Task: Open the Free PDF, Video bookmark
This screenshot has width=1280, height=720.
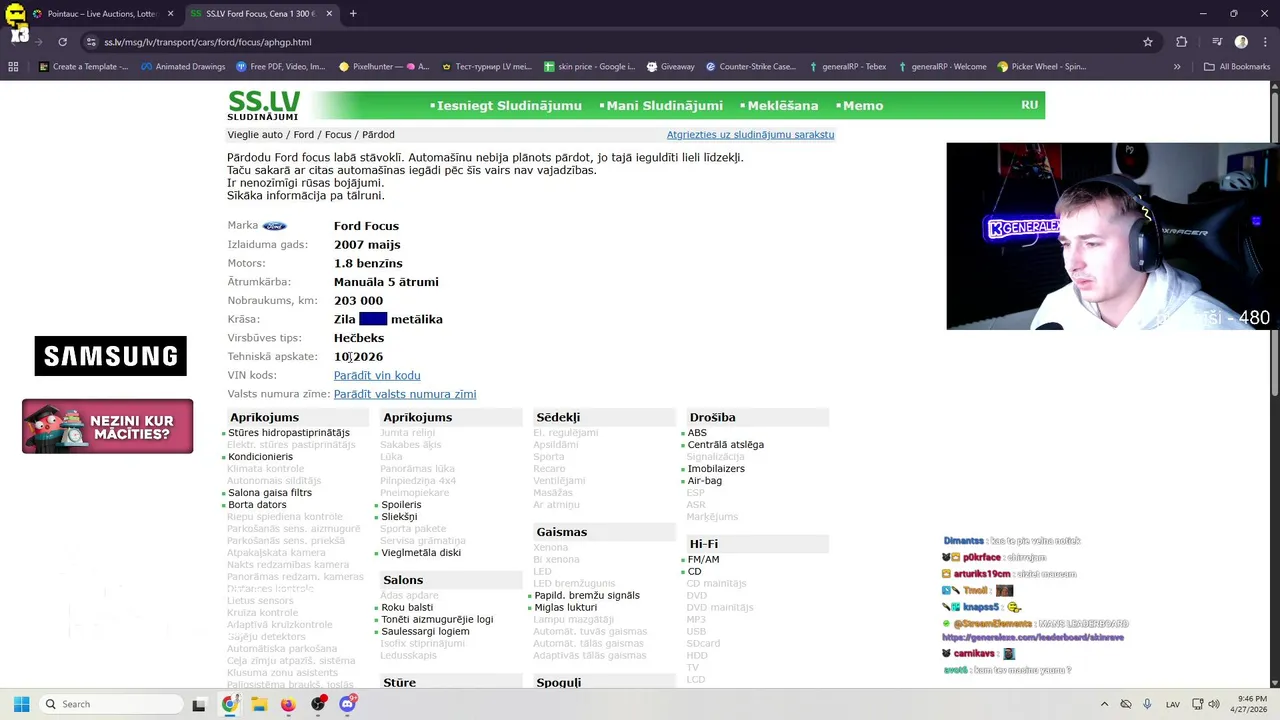Action: point(281,67)
